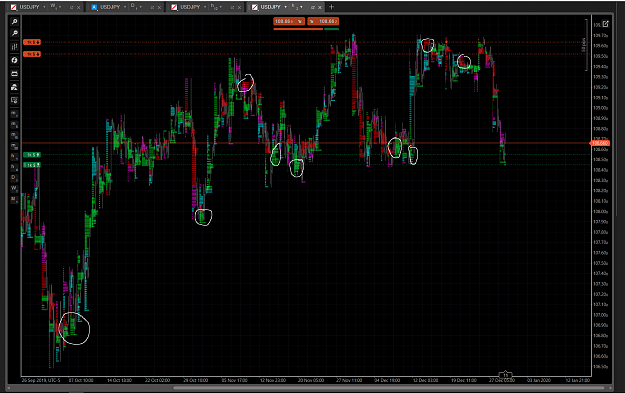Click the orange-green sentiment bar under prices

[306, 29]
